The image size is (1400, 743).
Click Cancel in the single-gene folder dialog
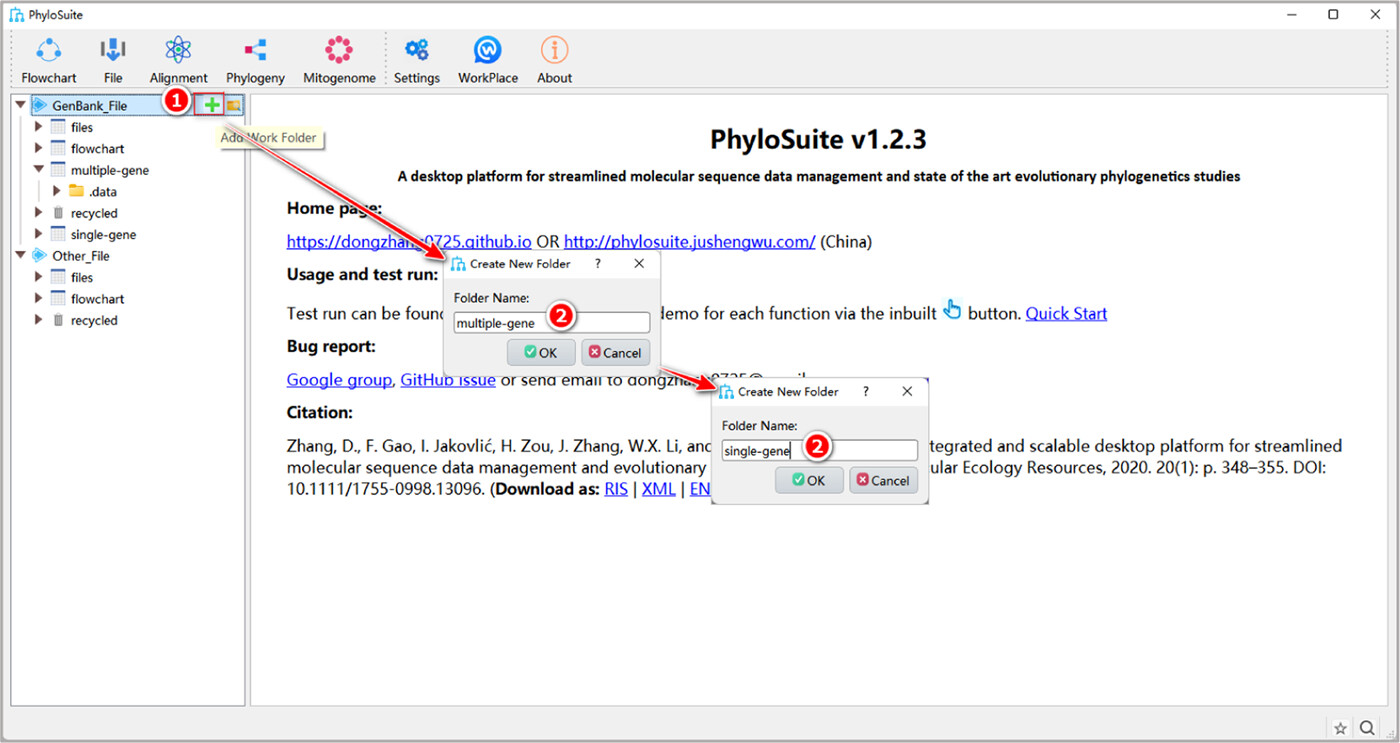[883, 480]
